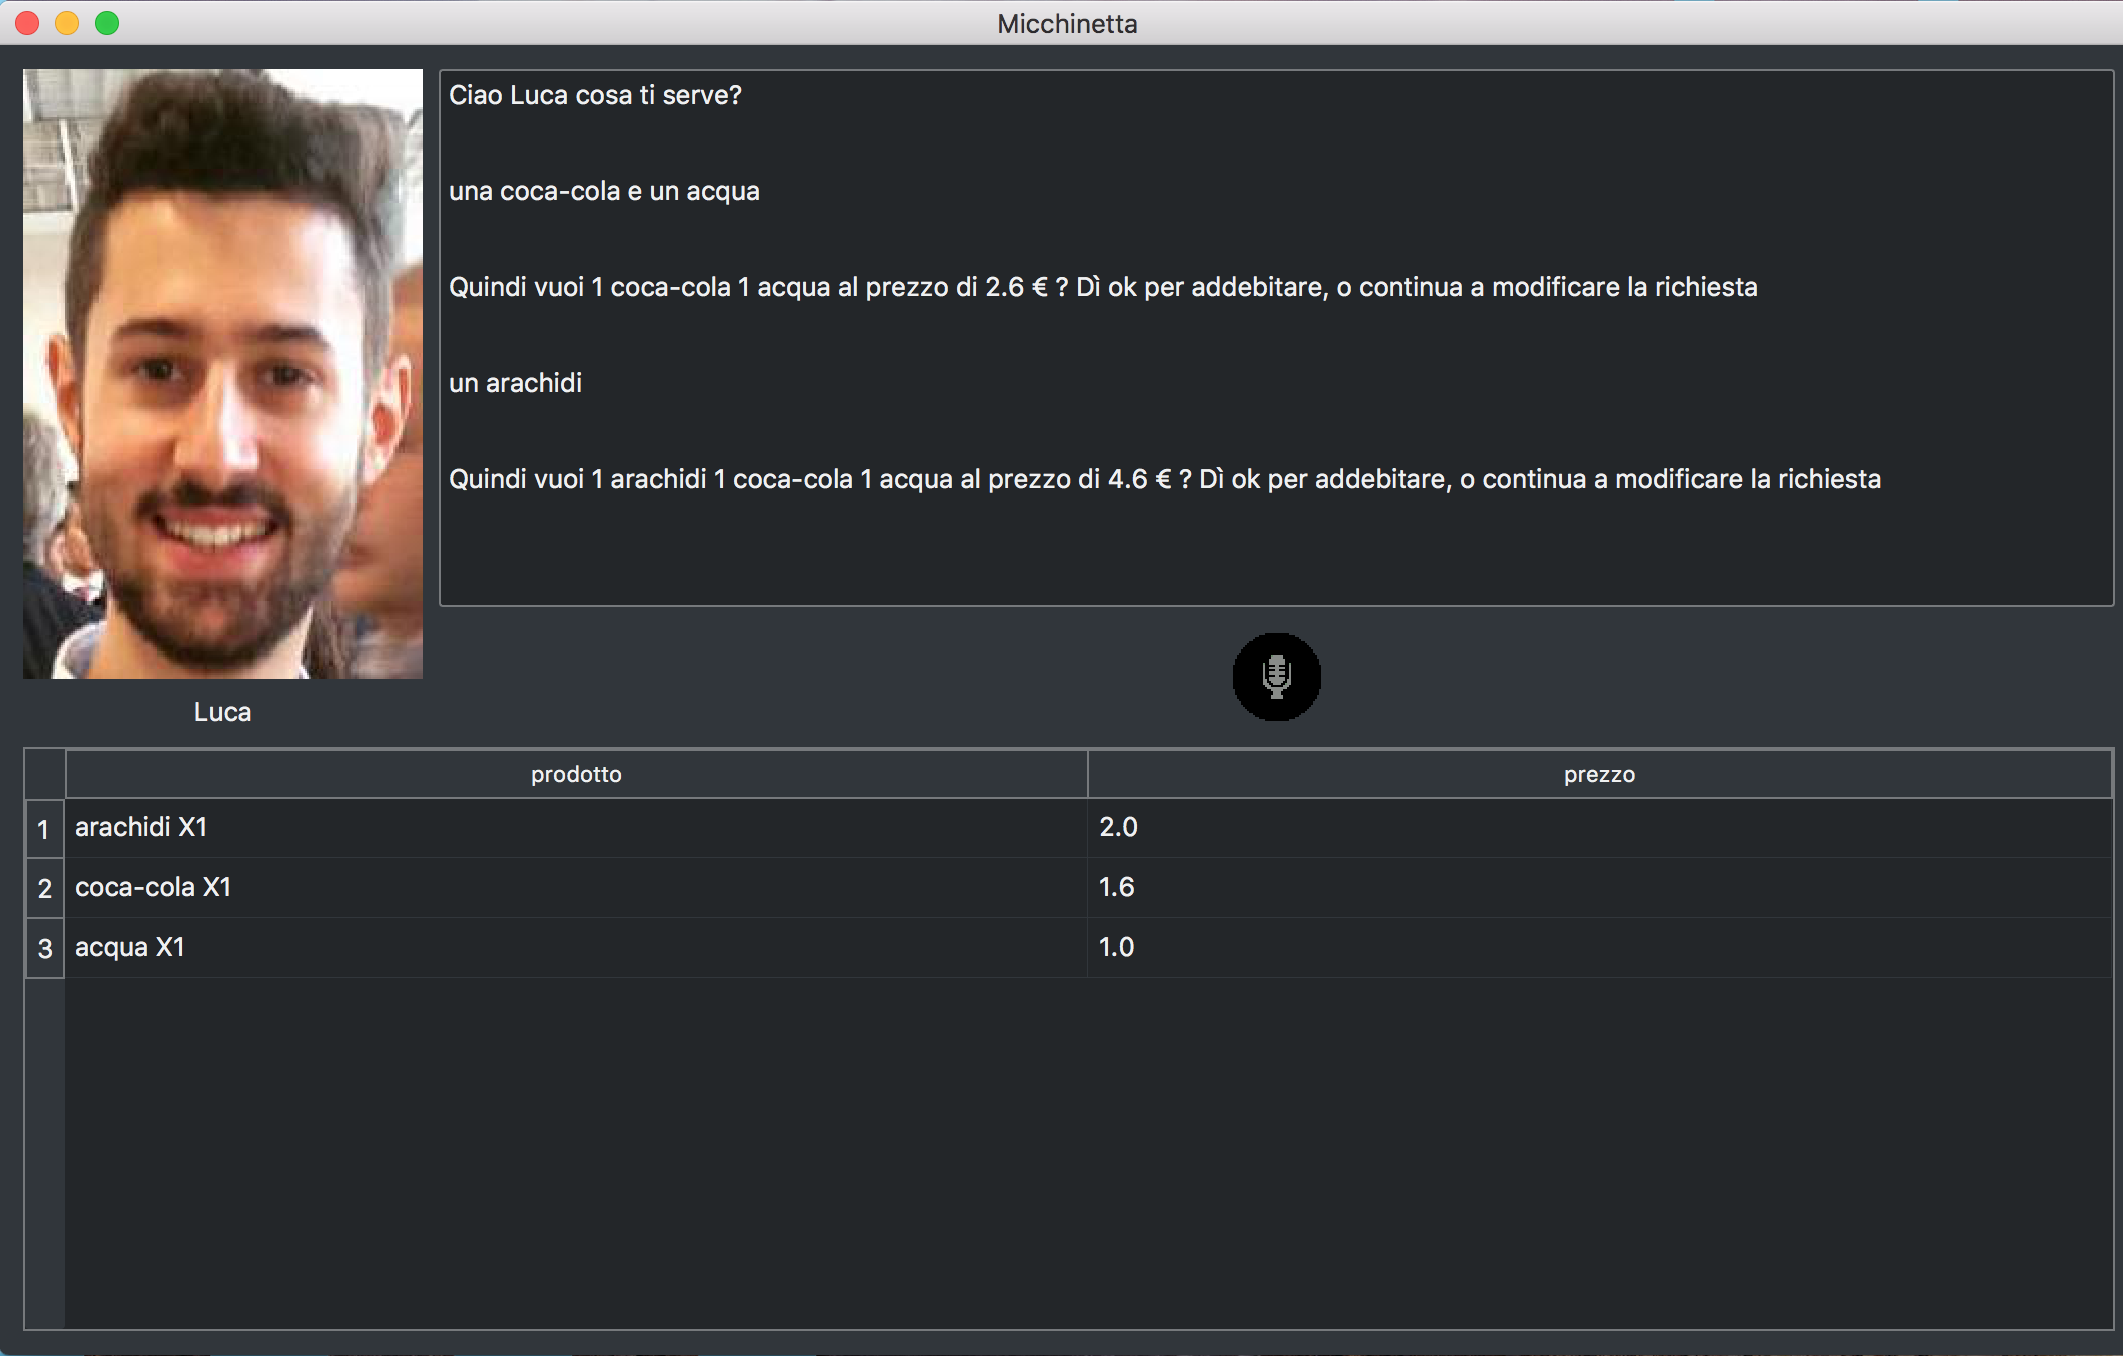2123x1356 pixels.
Task: Select row header number 2
Action: coord(44,888)
